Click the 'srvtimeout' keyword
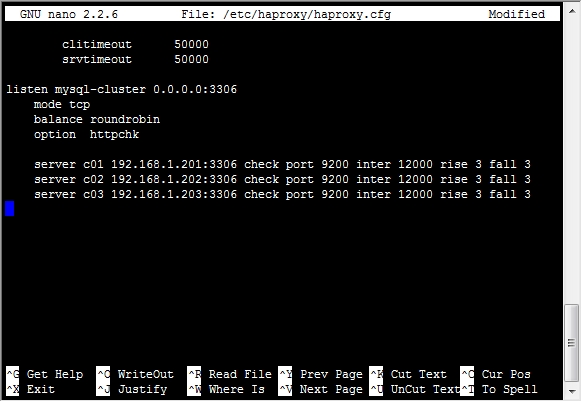This screenshot has width=582, height=402. point(97,59)
